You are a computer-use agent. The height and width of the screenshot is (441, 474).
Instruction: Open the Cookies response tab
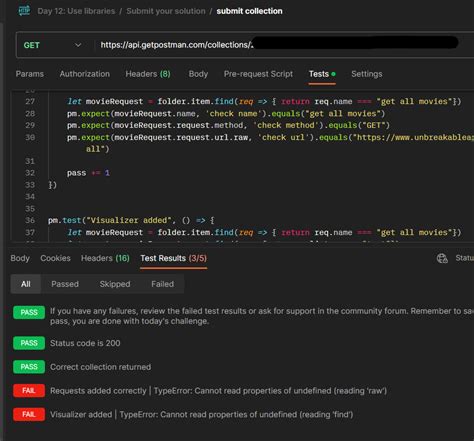(x=55, y=258)
